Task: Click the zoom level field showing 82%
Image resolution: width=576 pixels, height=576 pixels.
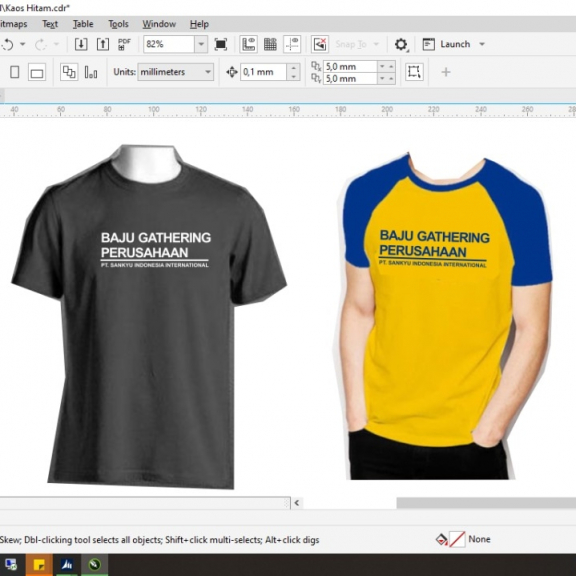Action: [169, 44]
